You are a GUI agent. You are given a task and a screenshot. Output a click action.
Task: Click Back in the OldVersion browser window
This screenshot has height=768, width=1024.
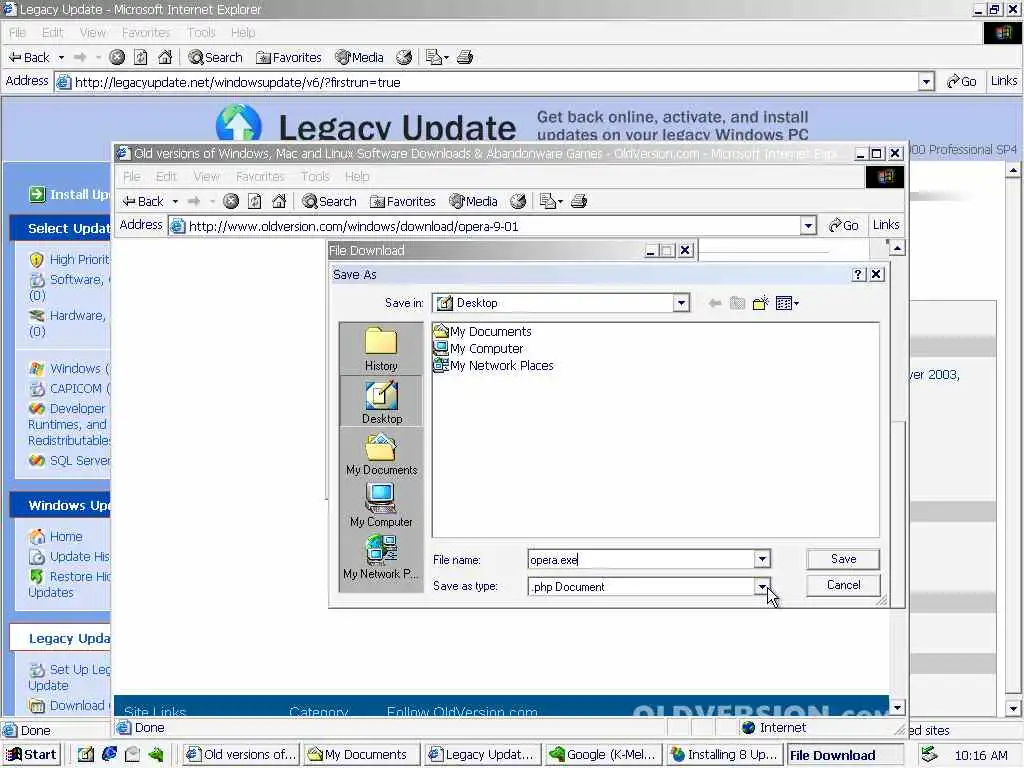144,201
